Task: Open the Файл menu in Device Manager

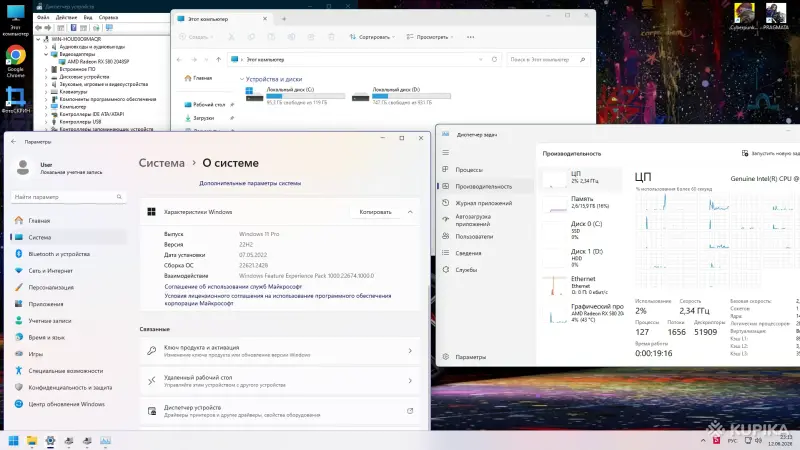Action: click(43, 17)
